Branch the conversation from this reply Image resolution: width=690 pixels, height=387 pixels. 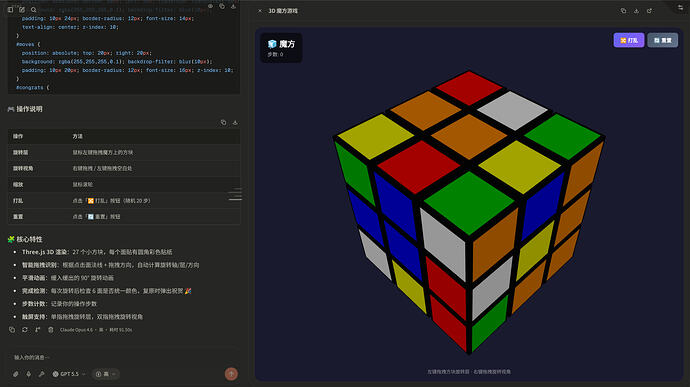[37, 329]
